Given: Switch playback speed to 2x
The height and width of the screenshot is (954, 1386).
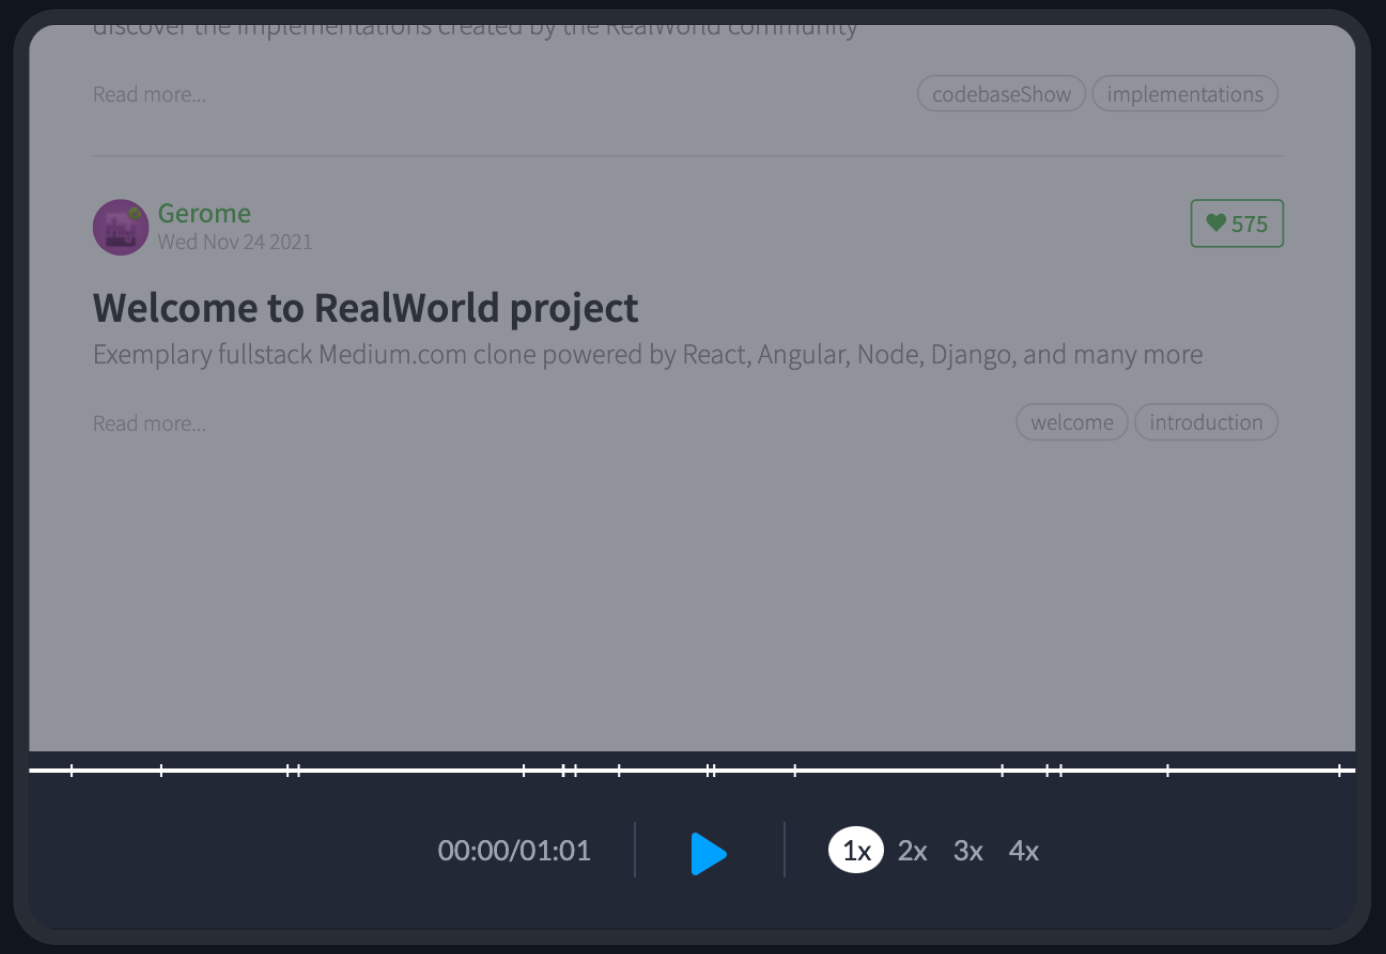Looking at the screenshot, I should [x=912, y=850].
